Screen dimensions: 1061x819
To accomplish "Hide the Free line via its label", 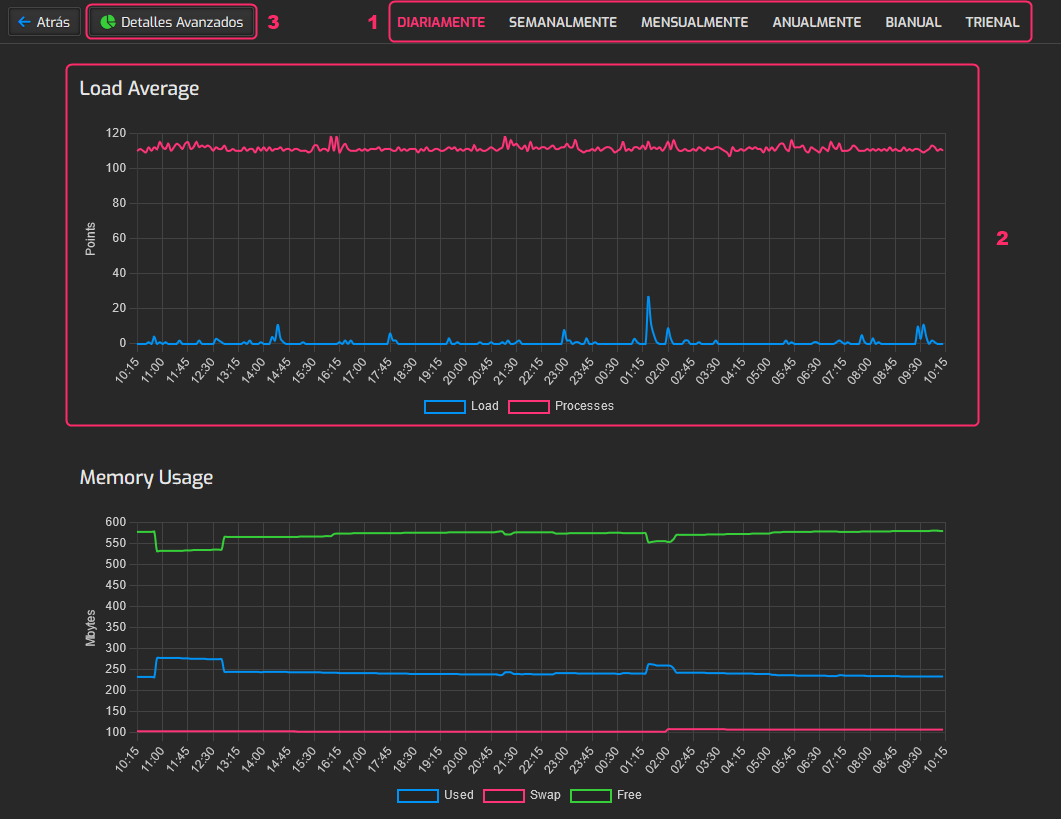I will tap(629, 795).
